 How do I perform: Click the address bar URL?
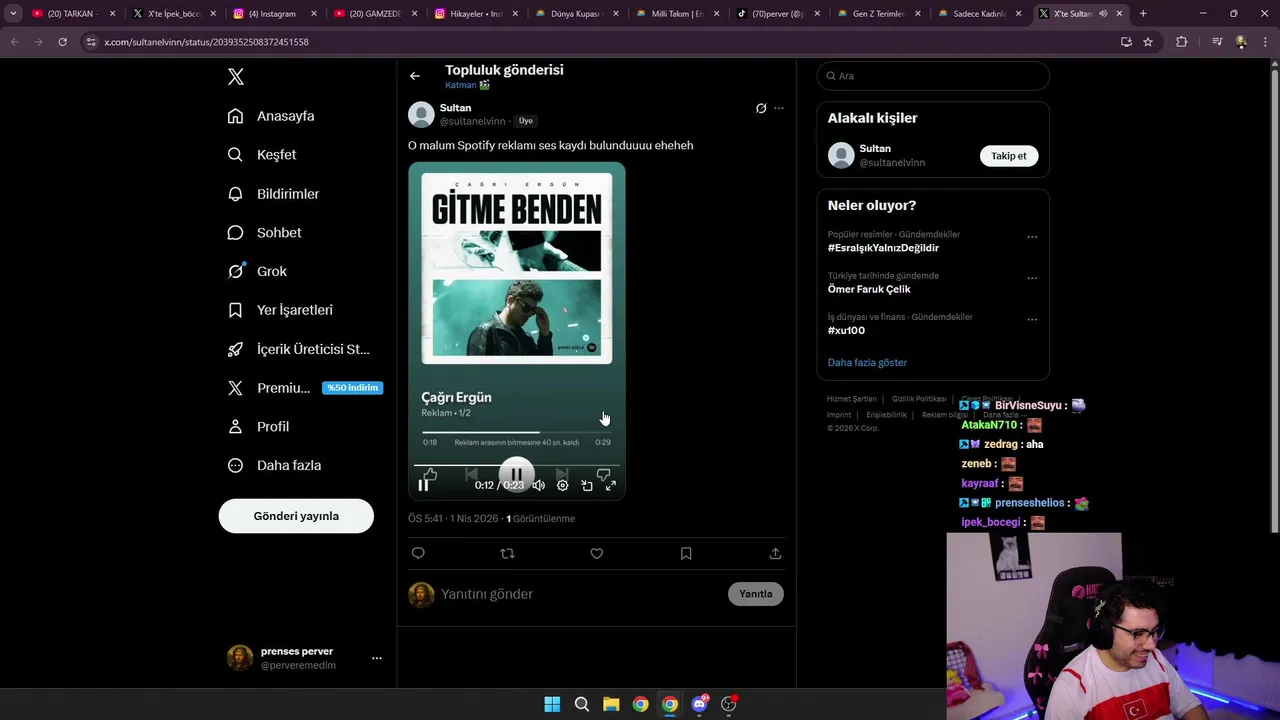pos(206,42)
